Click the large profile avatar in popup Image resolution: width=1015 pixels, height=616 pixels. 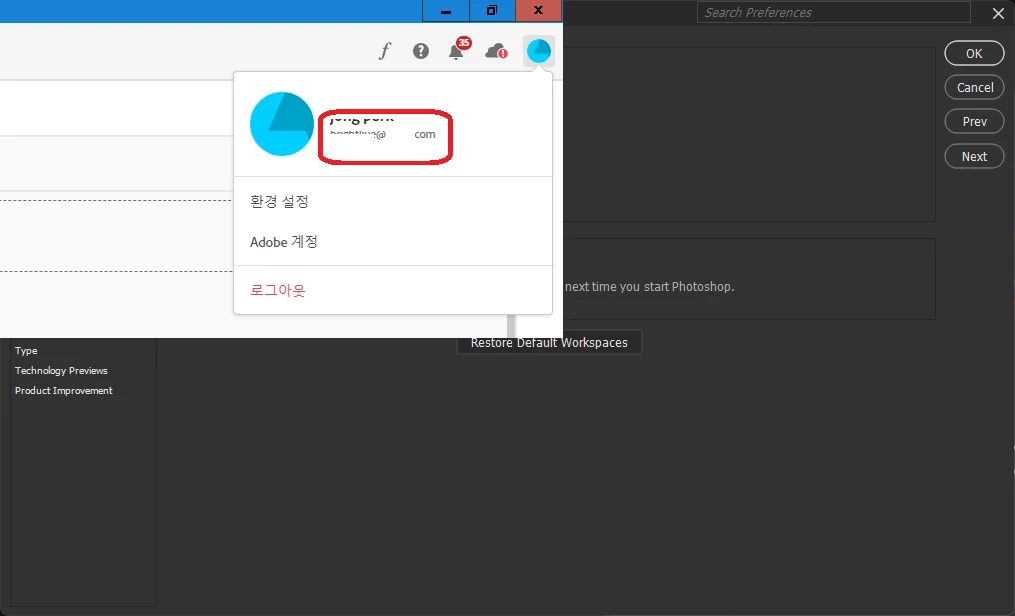[282, 124]
